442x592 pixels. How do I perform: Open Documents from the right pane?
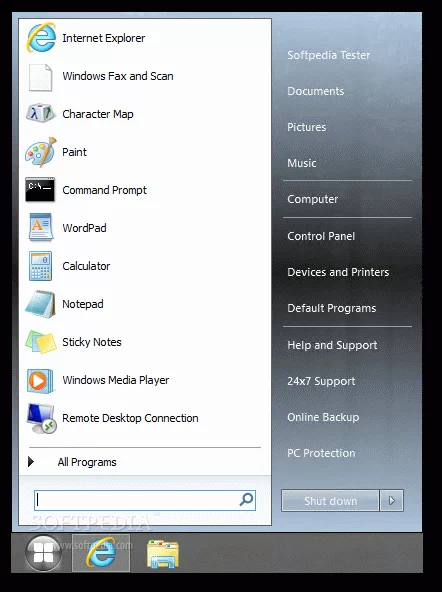point(316,91)
